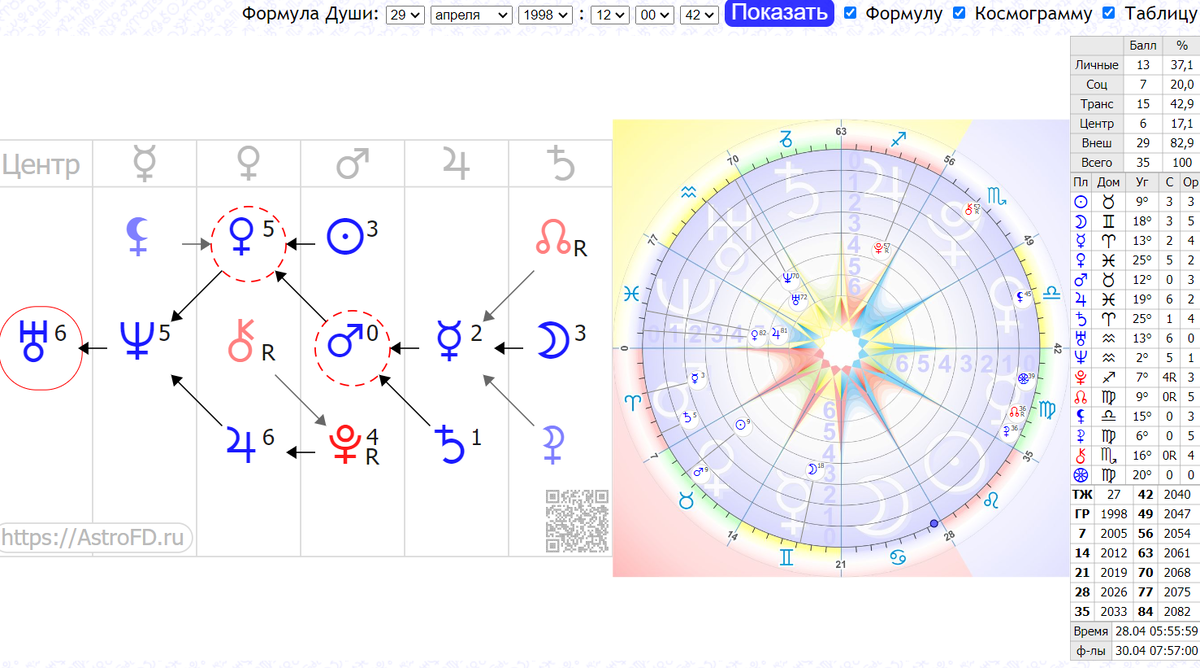This screenshot has height=668, width=1200.
Task: Click the Sun row symbol in the table
Action: [1080, 202]
